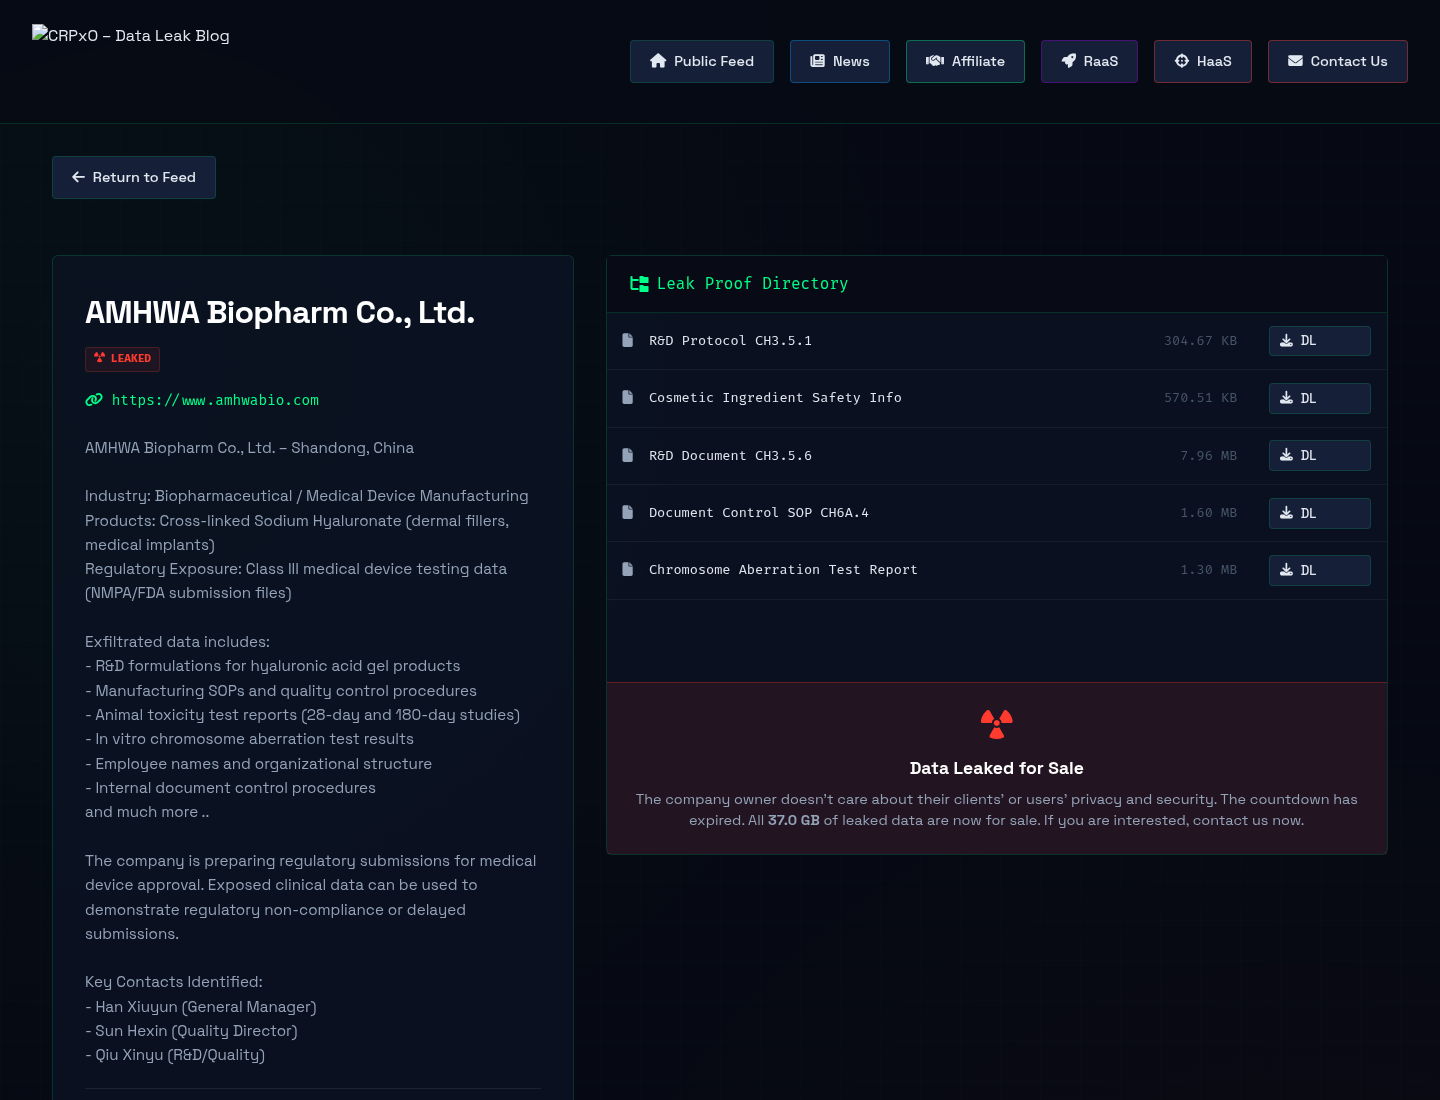1440x1100 pixels.
Task: Download Cosmetic Ingredient Safety Info file
Action: pyautogui.click(x=1320, y=398)
